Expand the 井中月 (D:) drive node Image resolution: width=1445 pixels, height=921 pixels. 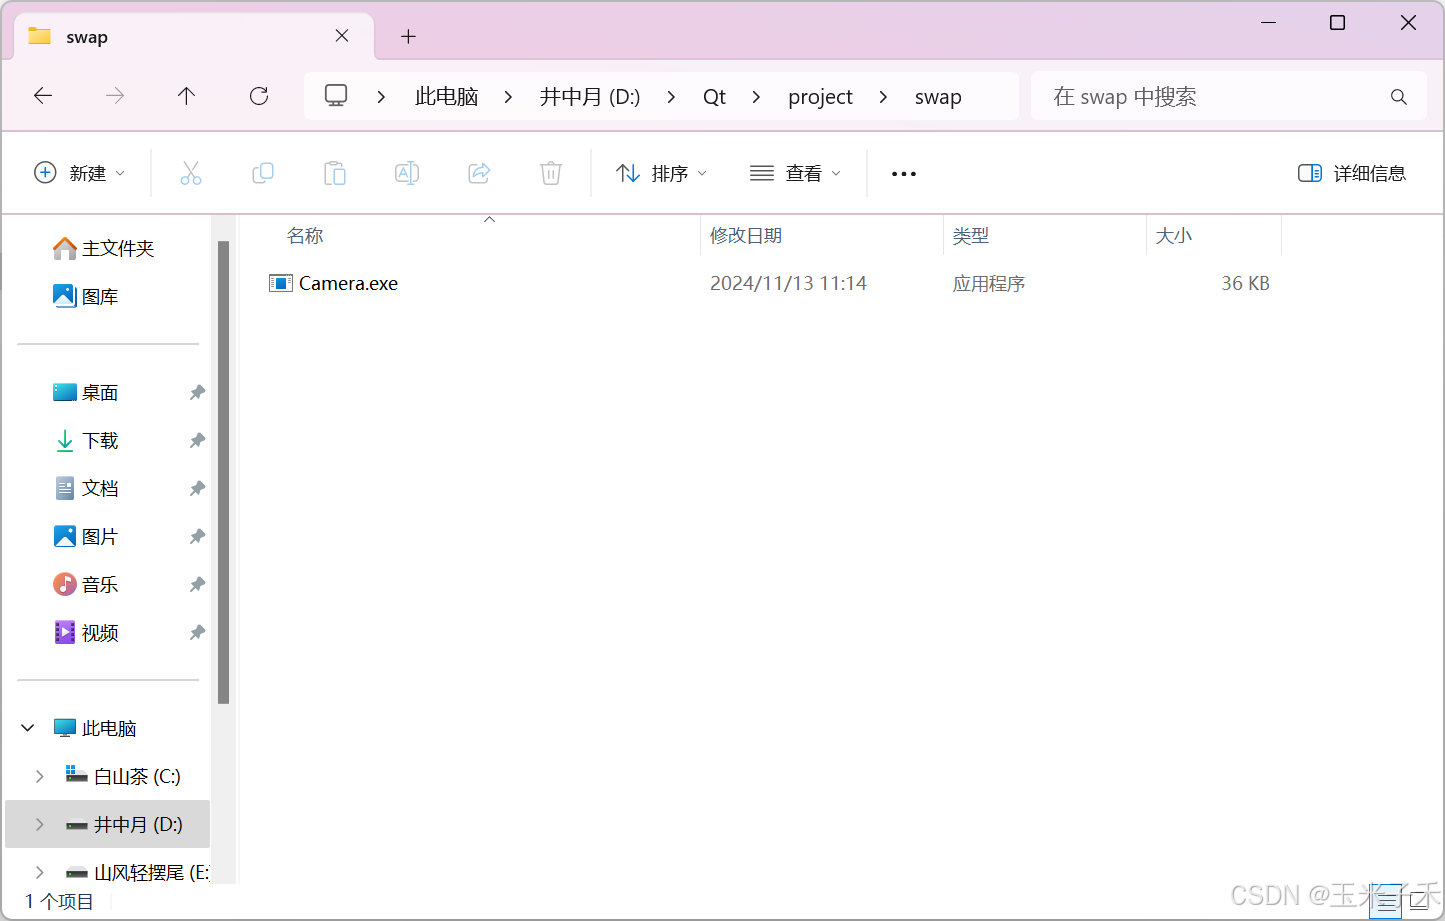[40, 824]
